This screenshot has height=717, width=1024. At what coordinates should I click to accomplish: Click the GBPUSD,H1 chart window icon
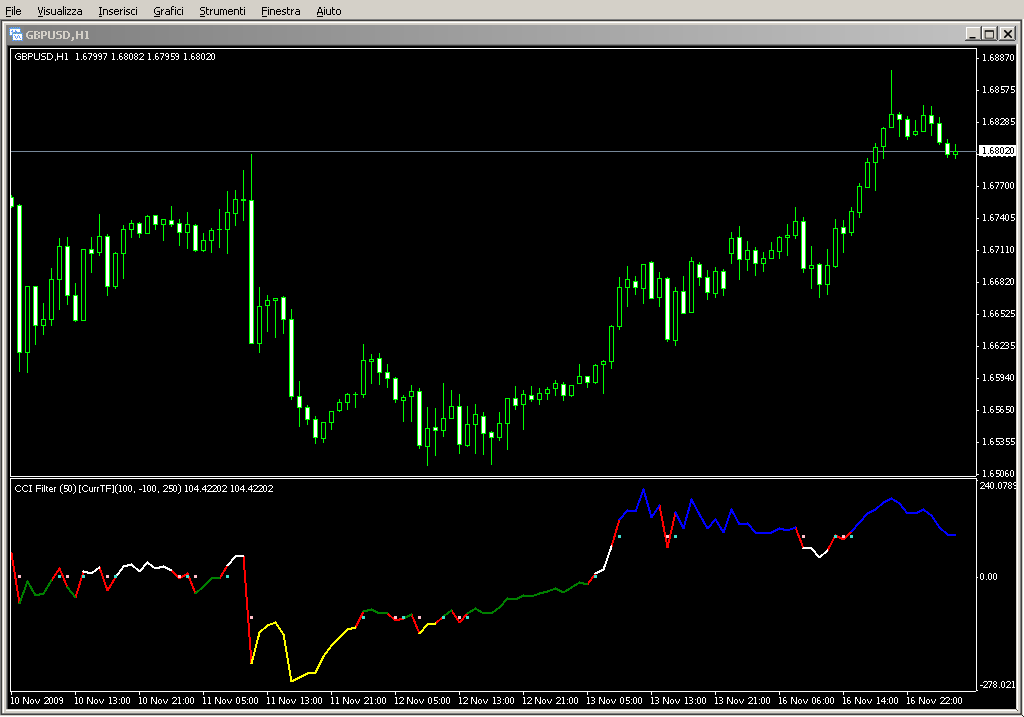point(16,35)
